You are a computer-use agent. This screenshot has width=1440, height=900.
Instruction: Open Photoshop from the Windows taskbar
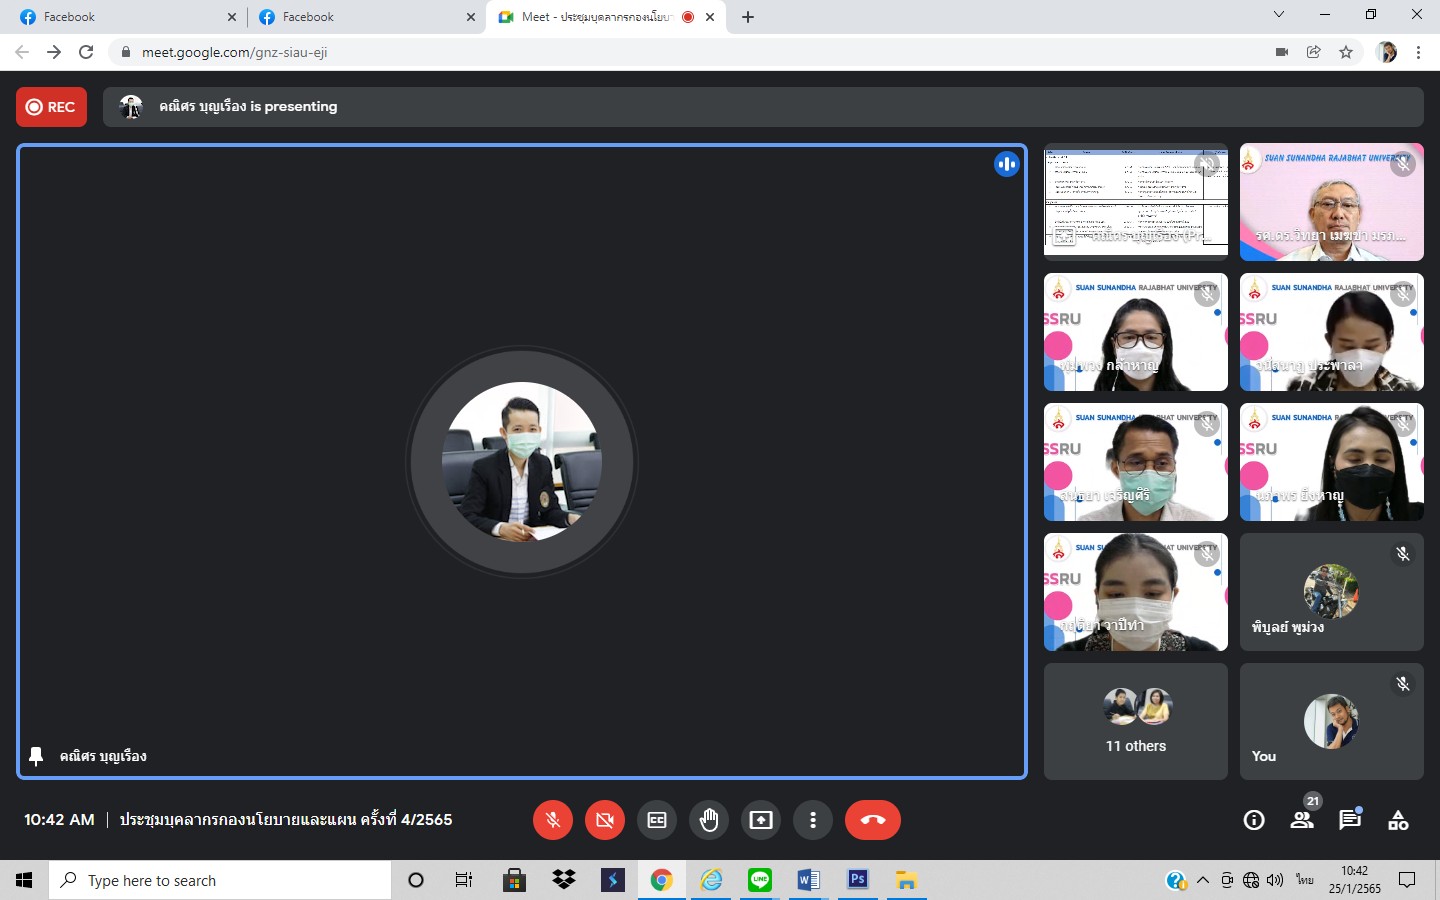pos(857,880)
